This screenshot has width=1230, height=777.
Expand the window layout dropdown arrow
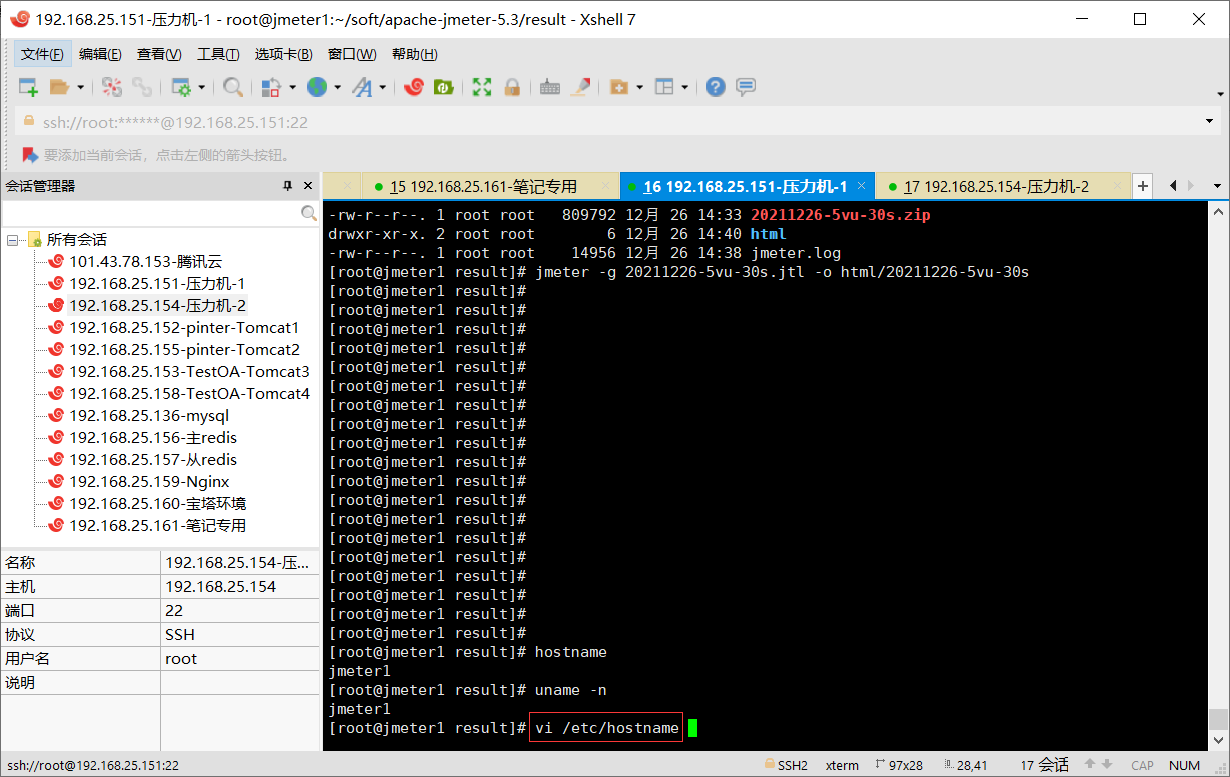685,87
